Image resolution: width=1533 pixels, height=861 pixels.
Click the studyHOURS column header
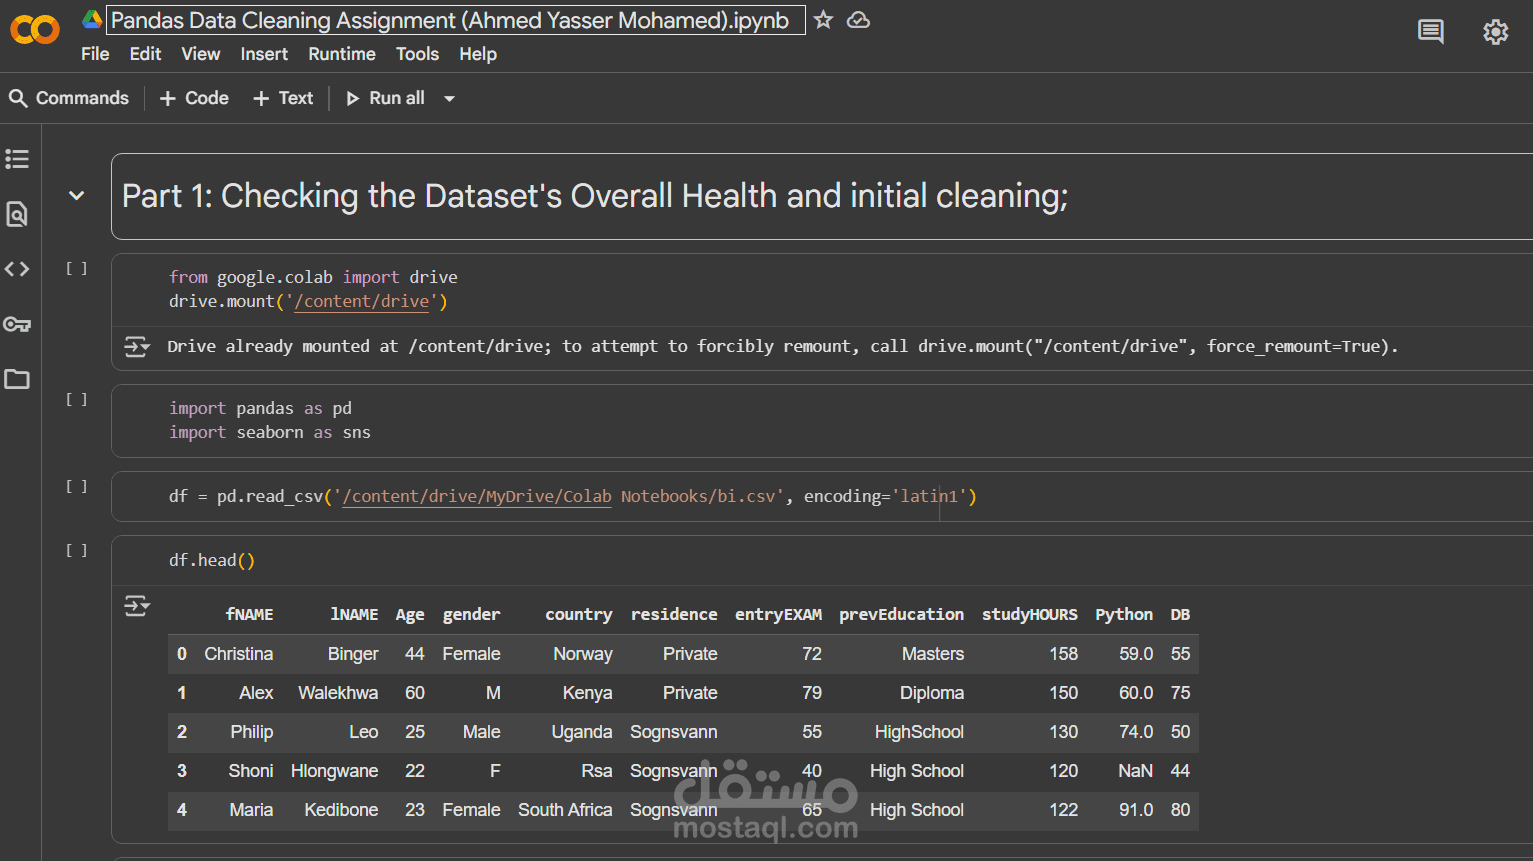point(1030,615)
